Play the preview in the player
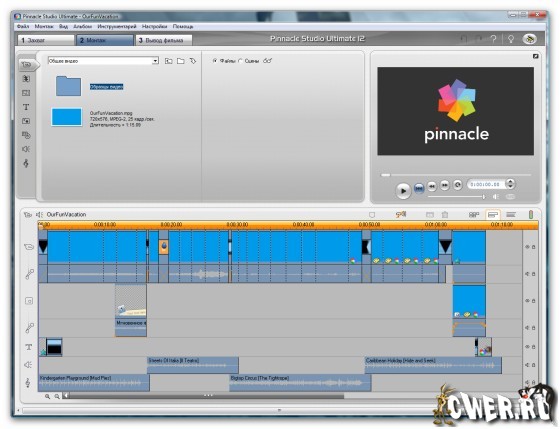This screenshot has height=429, width=560. (403, 190)
